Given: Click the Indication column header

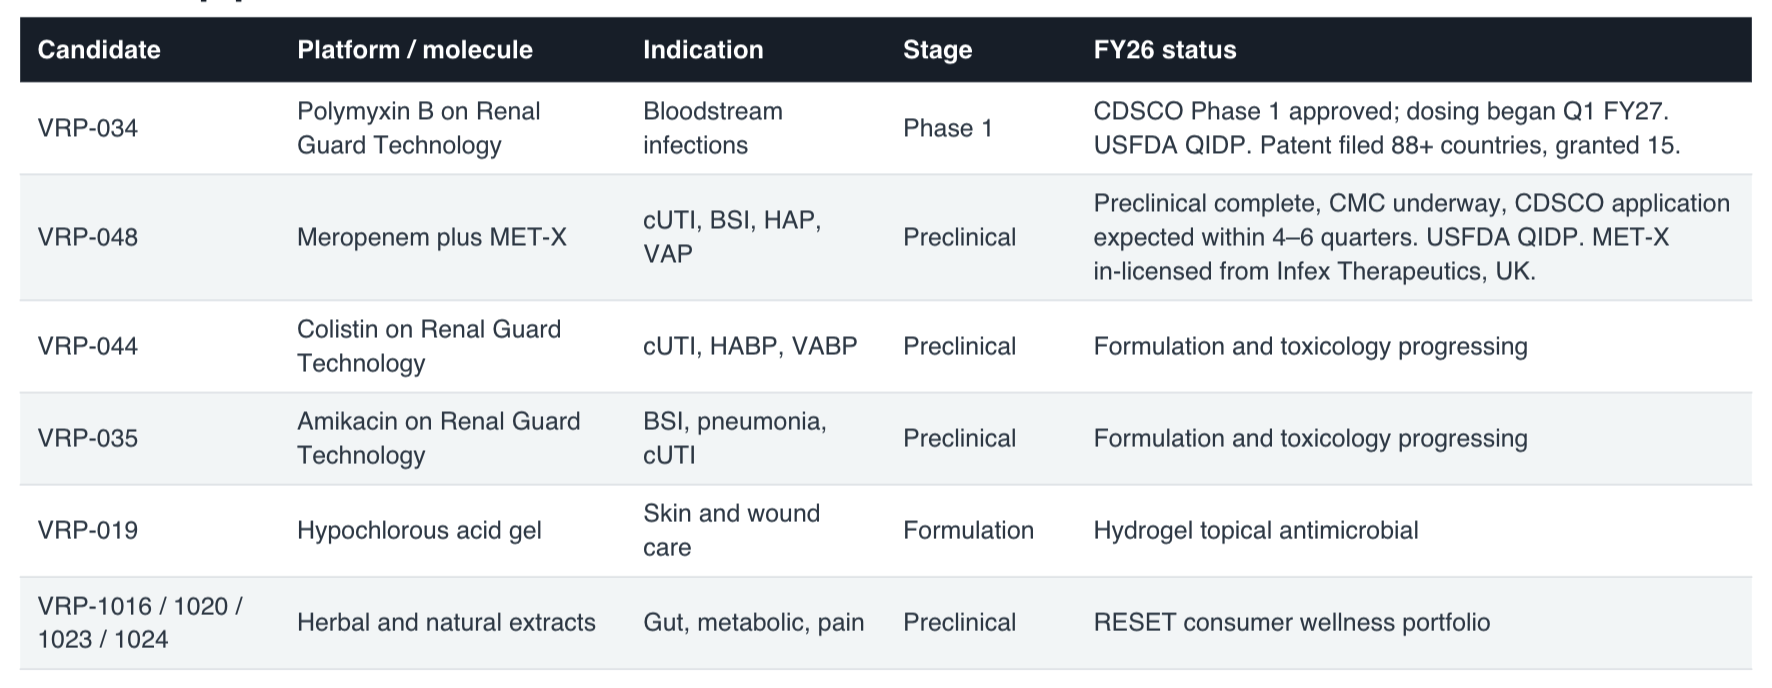Looking at the screenshot, I should tap(703, 50).
